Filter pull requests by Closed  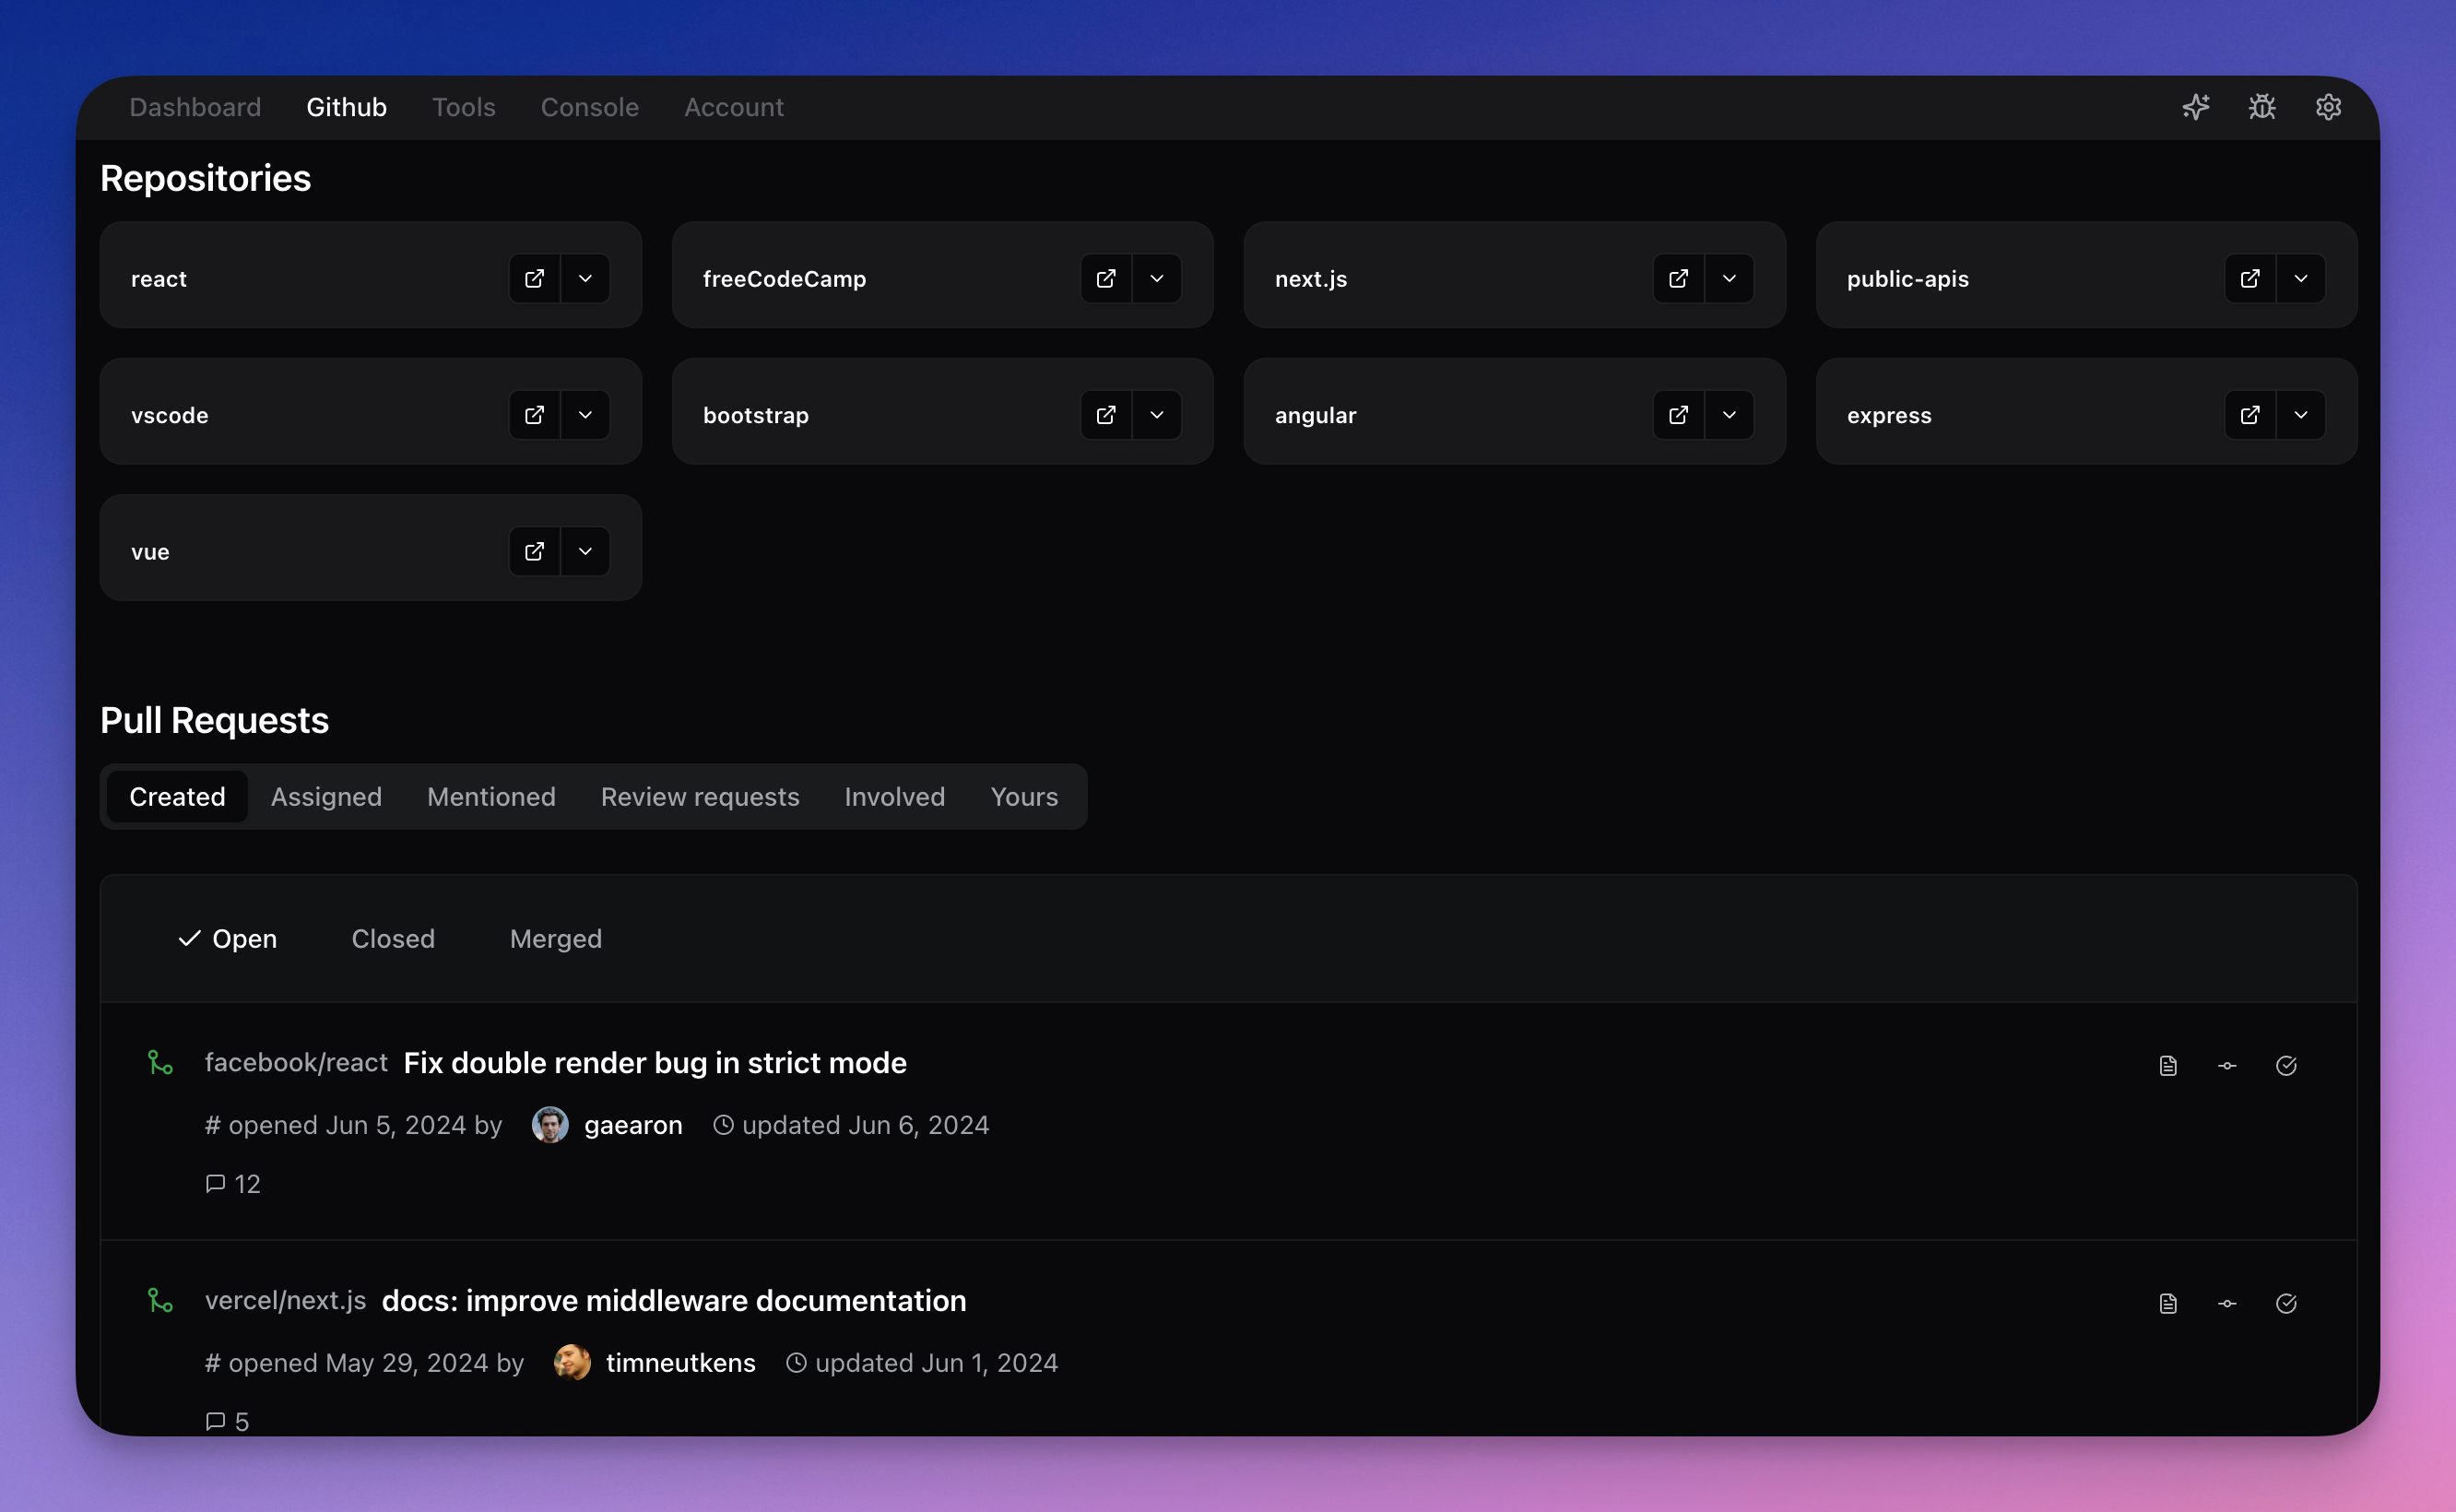pyautogui.click(x=393, y=939)
